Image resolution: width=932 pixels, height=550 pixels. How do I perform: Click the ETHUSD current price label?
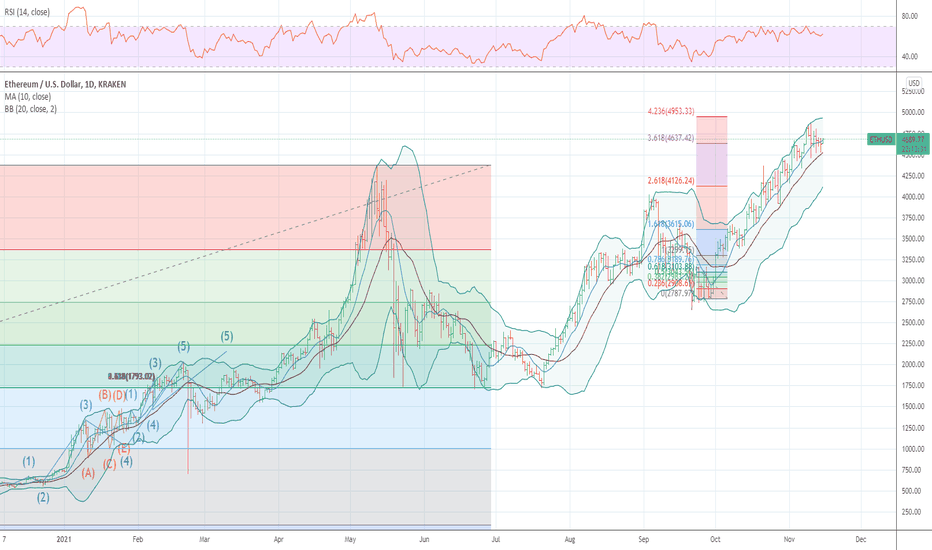tap(881, 139)
